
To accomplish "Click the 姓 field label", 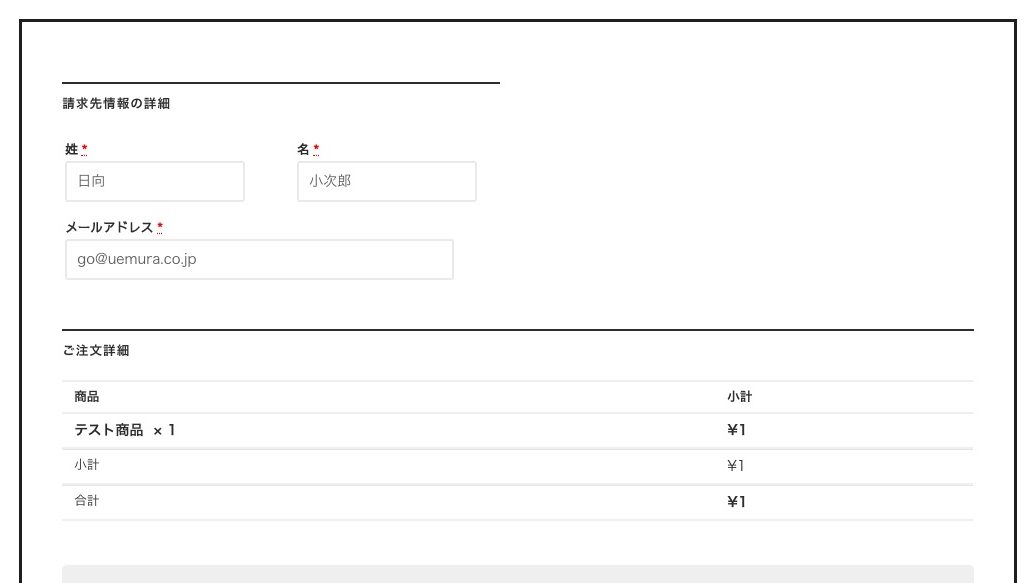I will pos(71,149).
